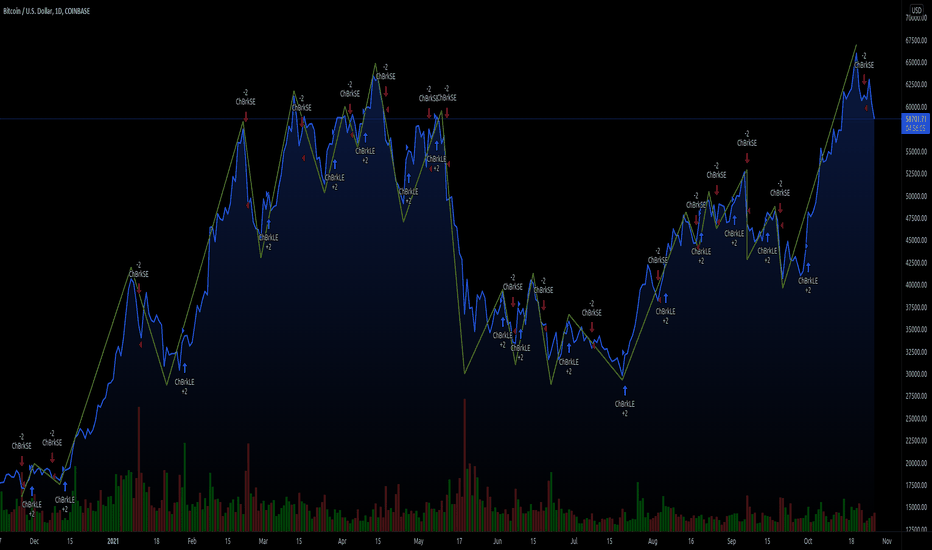Click the Jun label on the time axis
Screen dimensions: 932x550
pos(498,541)
